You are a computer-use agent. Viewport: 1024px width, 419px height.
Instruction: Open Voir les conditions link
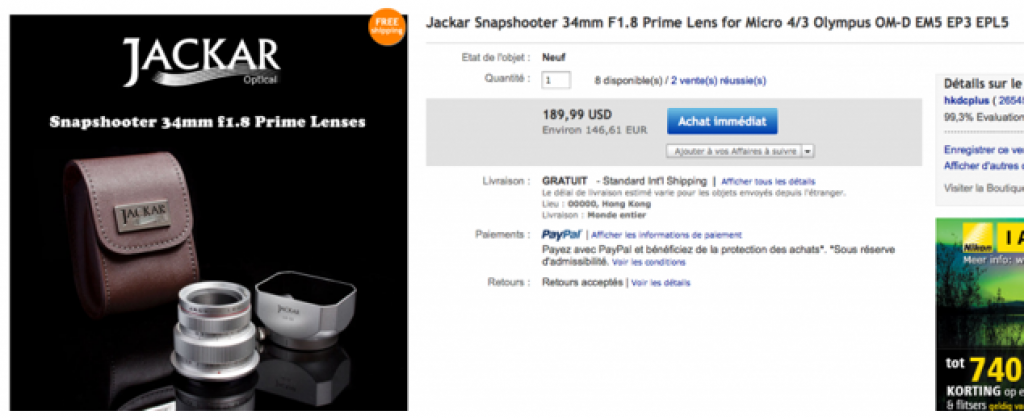649,262
